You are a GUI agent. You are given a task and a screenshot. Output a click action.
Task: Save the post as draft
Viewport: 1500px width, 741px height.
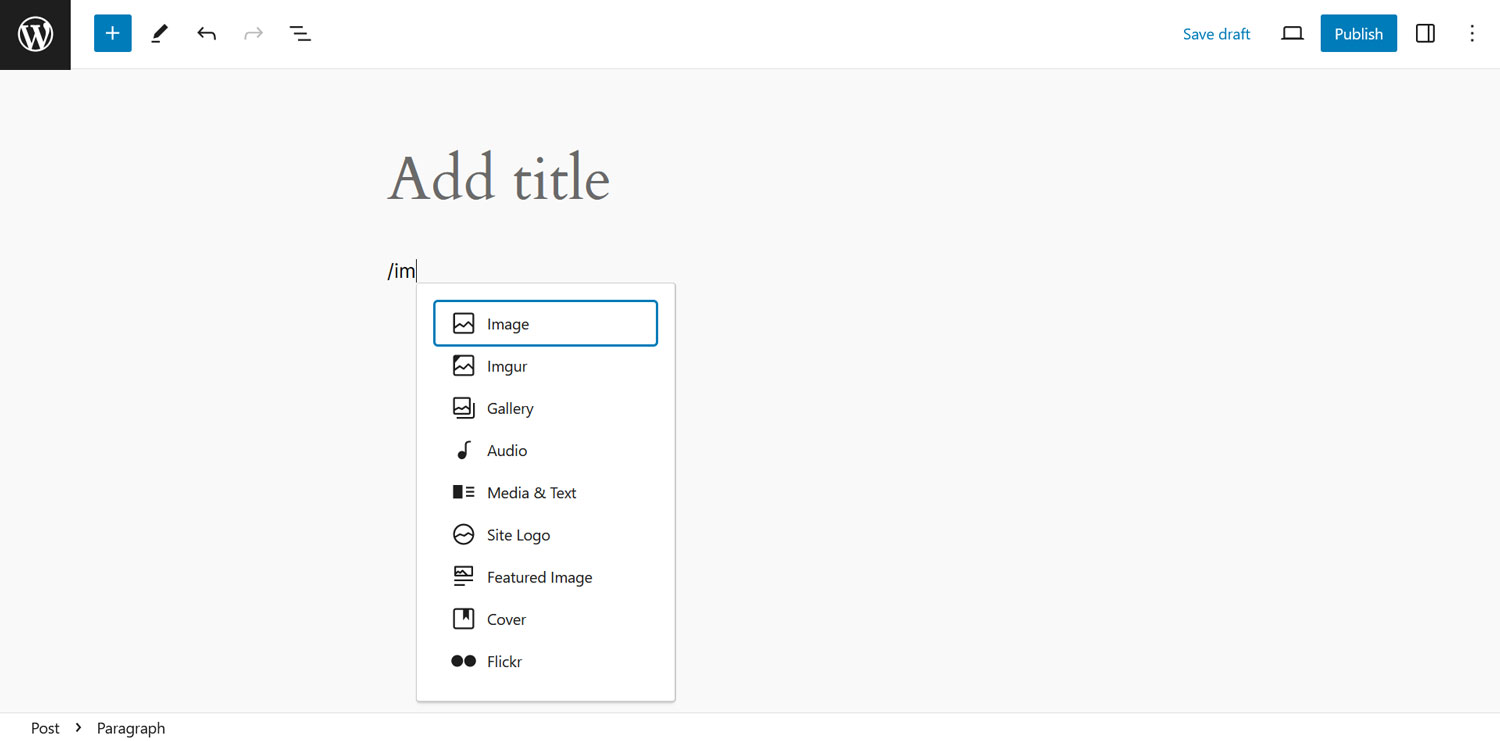tap(1216, 33)
